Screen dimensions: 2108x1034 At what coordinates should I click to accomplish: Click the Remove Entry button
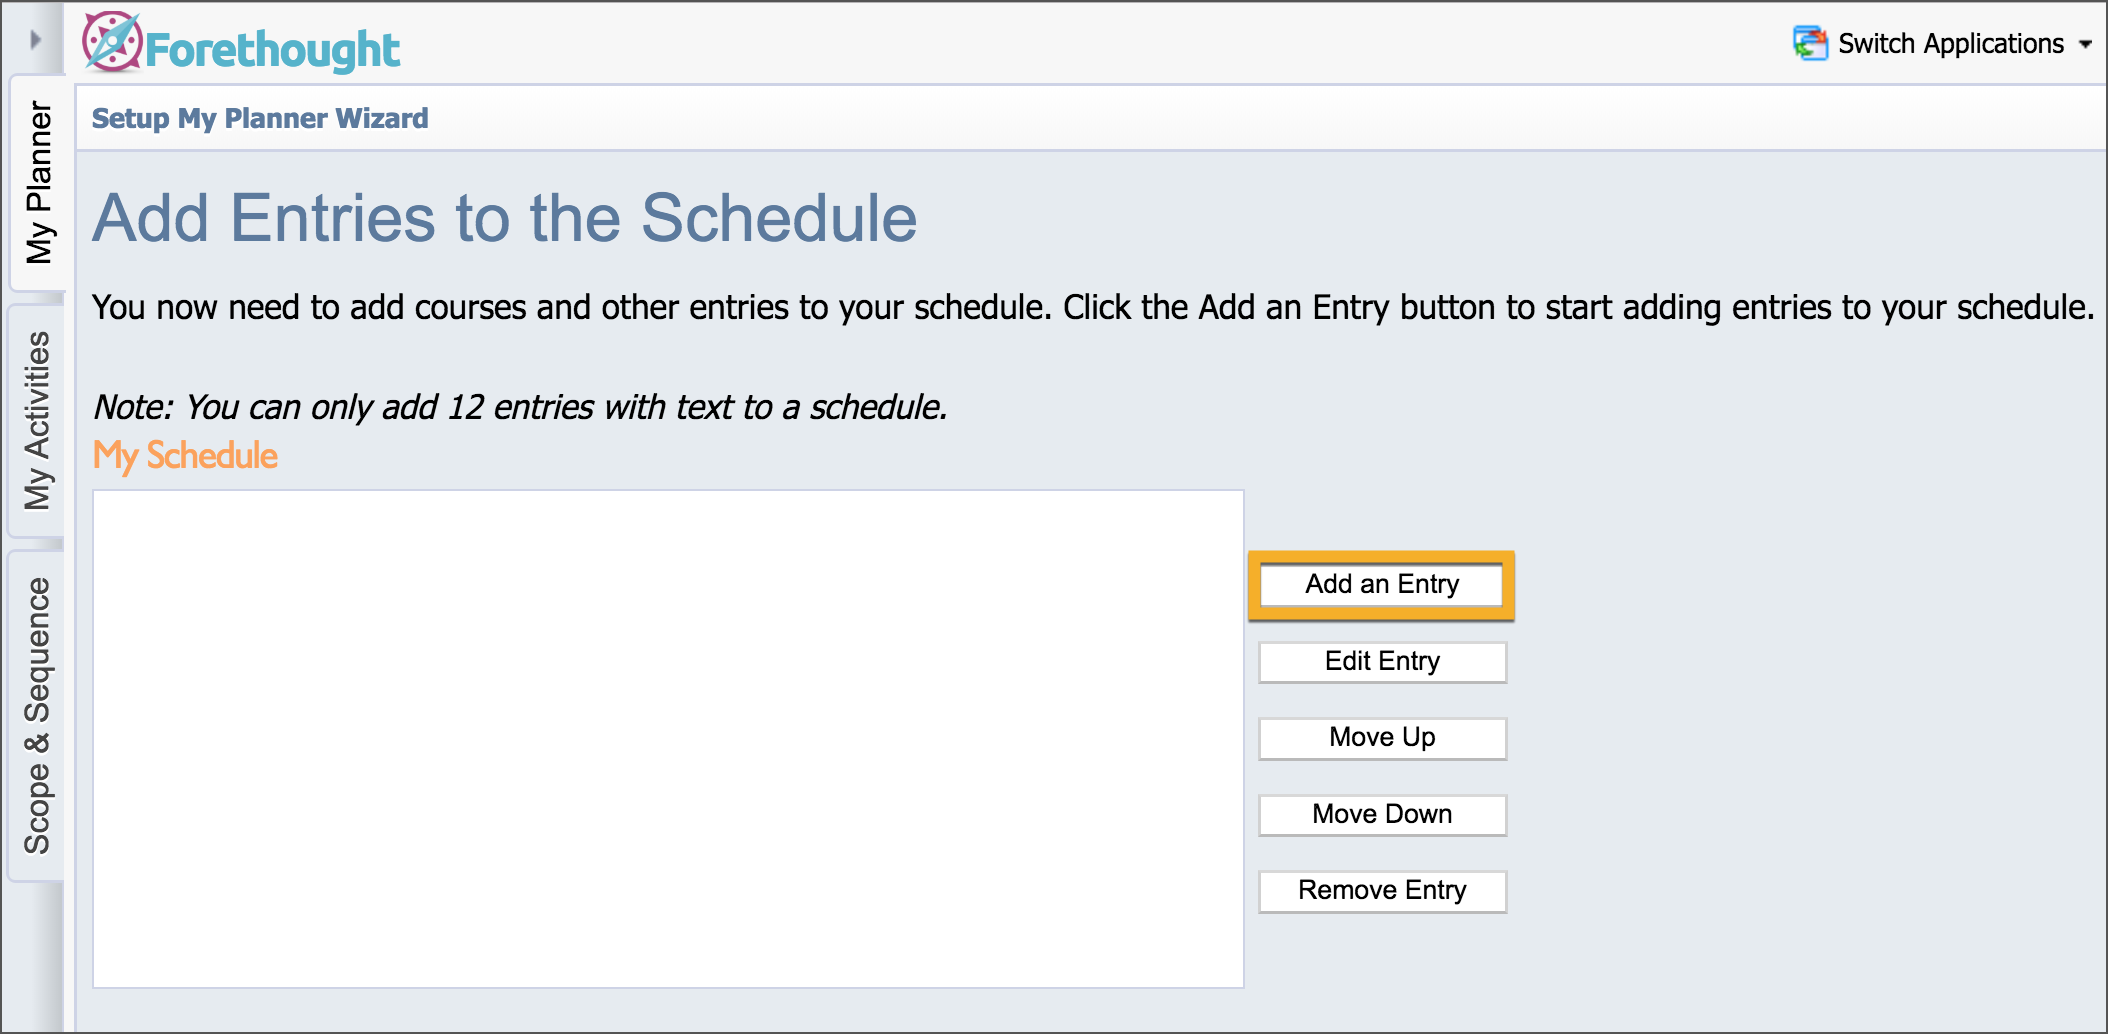[1382, 891]
